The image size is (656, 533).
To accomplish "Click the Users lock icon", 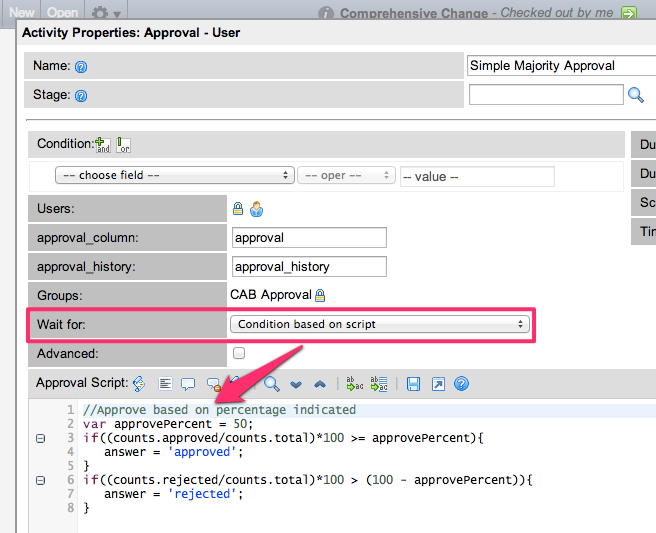I will point(238,209).
